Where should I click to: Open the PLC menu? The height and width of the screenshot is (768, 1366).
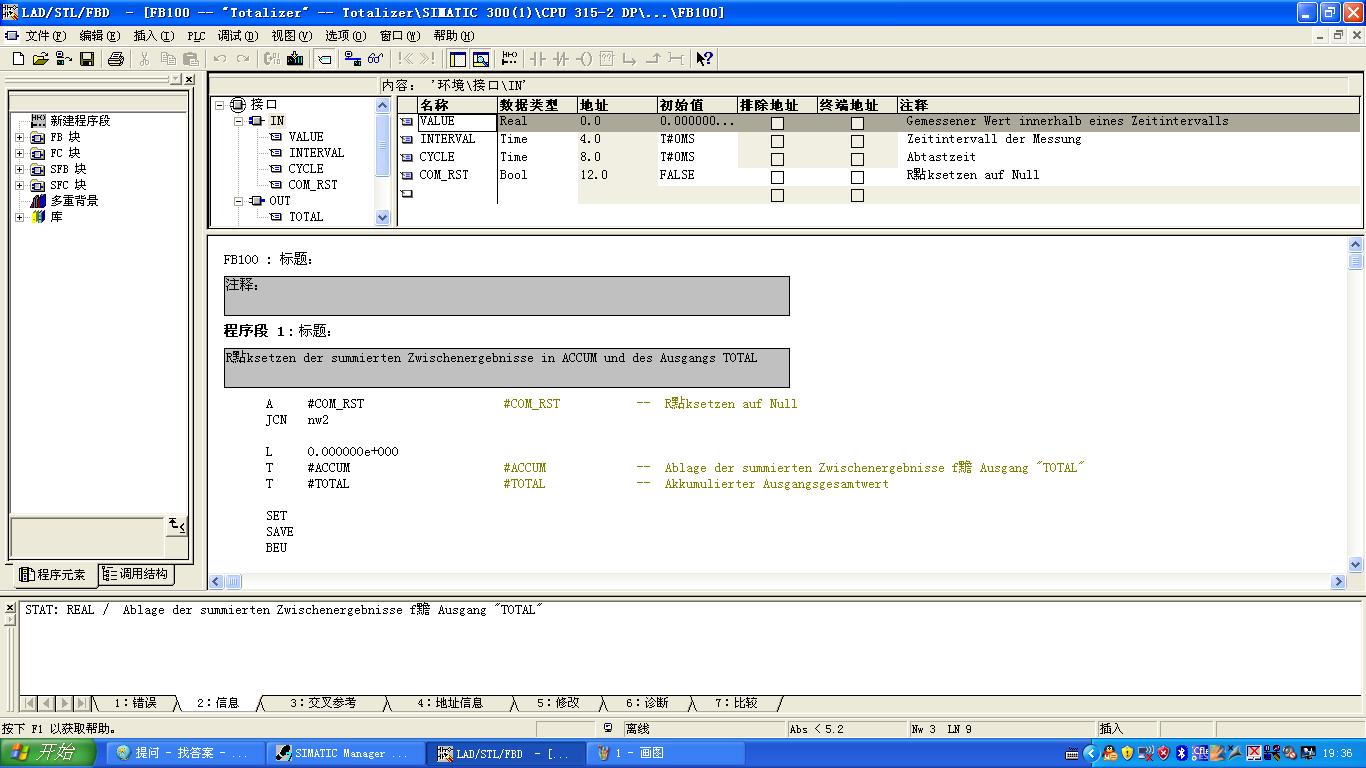coord(196,36)
